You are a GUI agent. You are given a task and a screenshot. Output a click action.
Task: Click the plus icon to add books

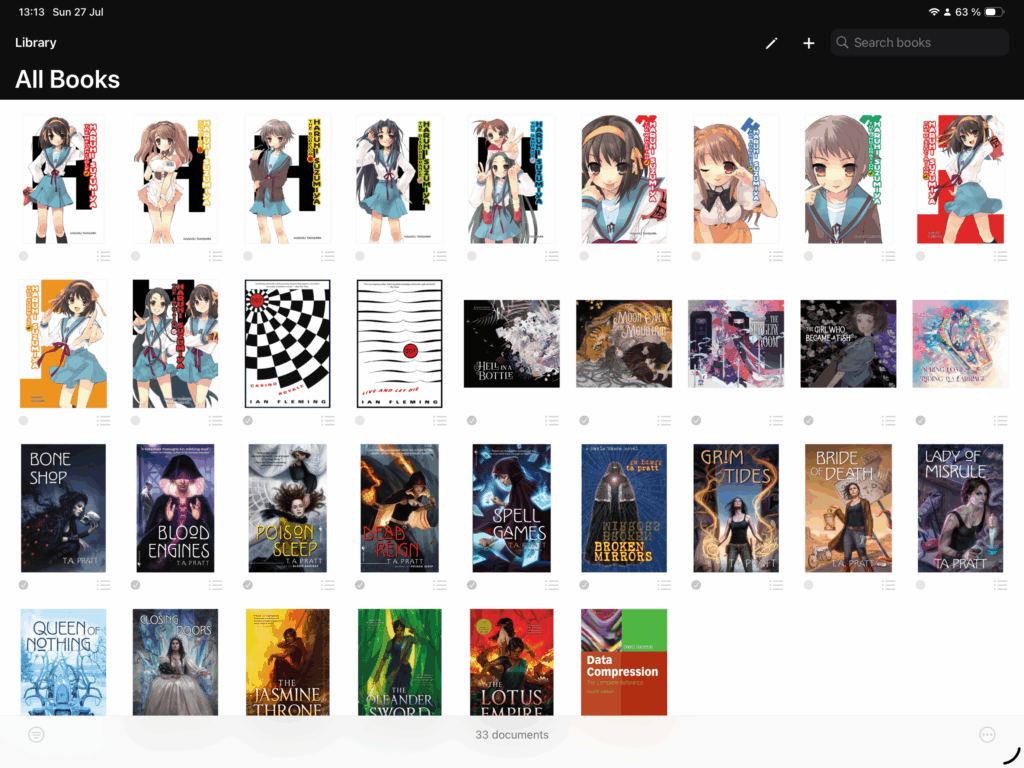click(x=808, y=43)
